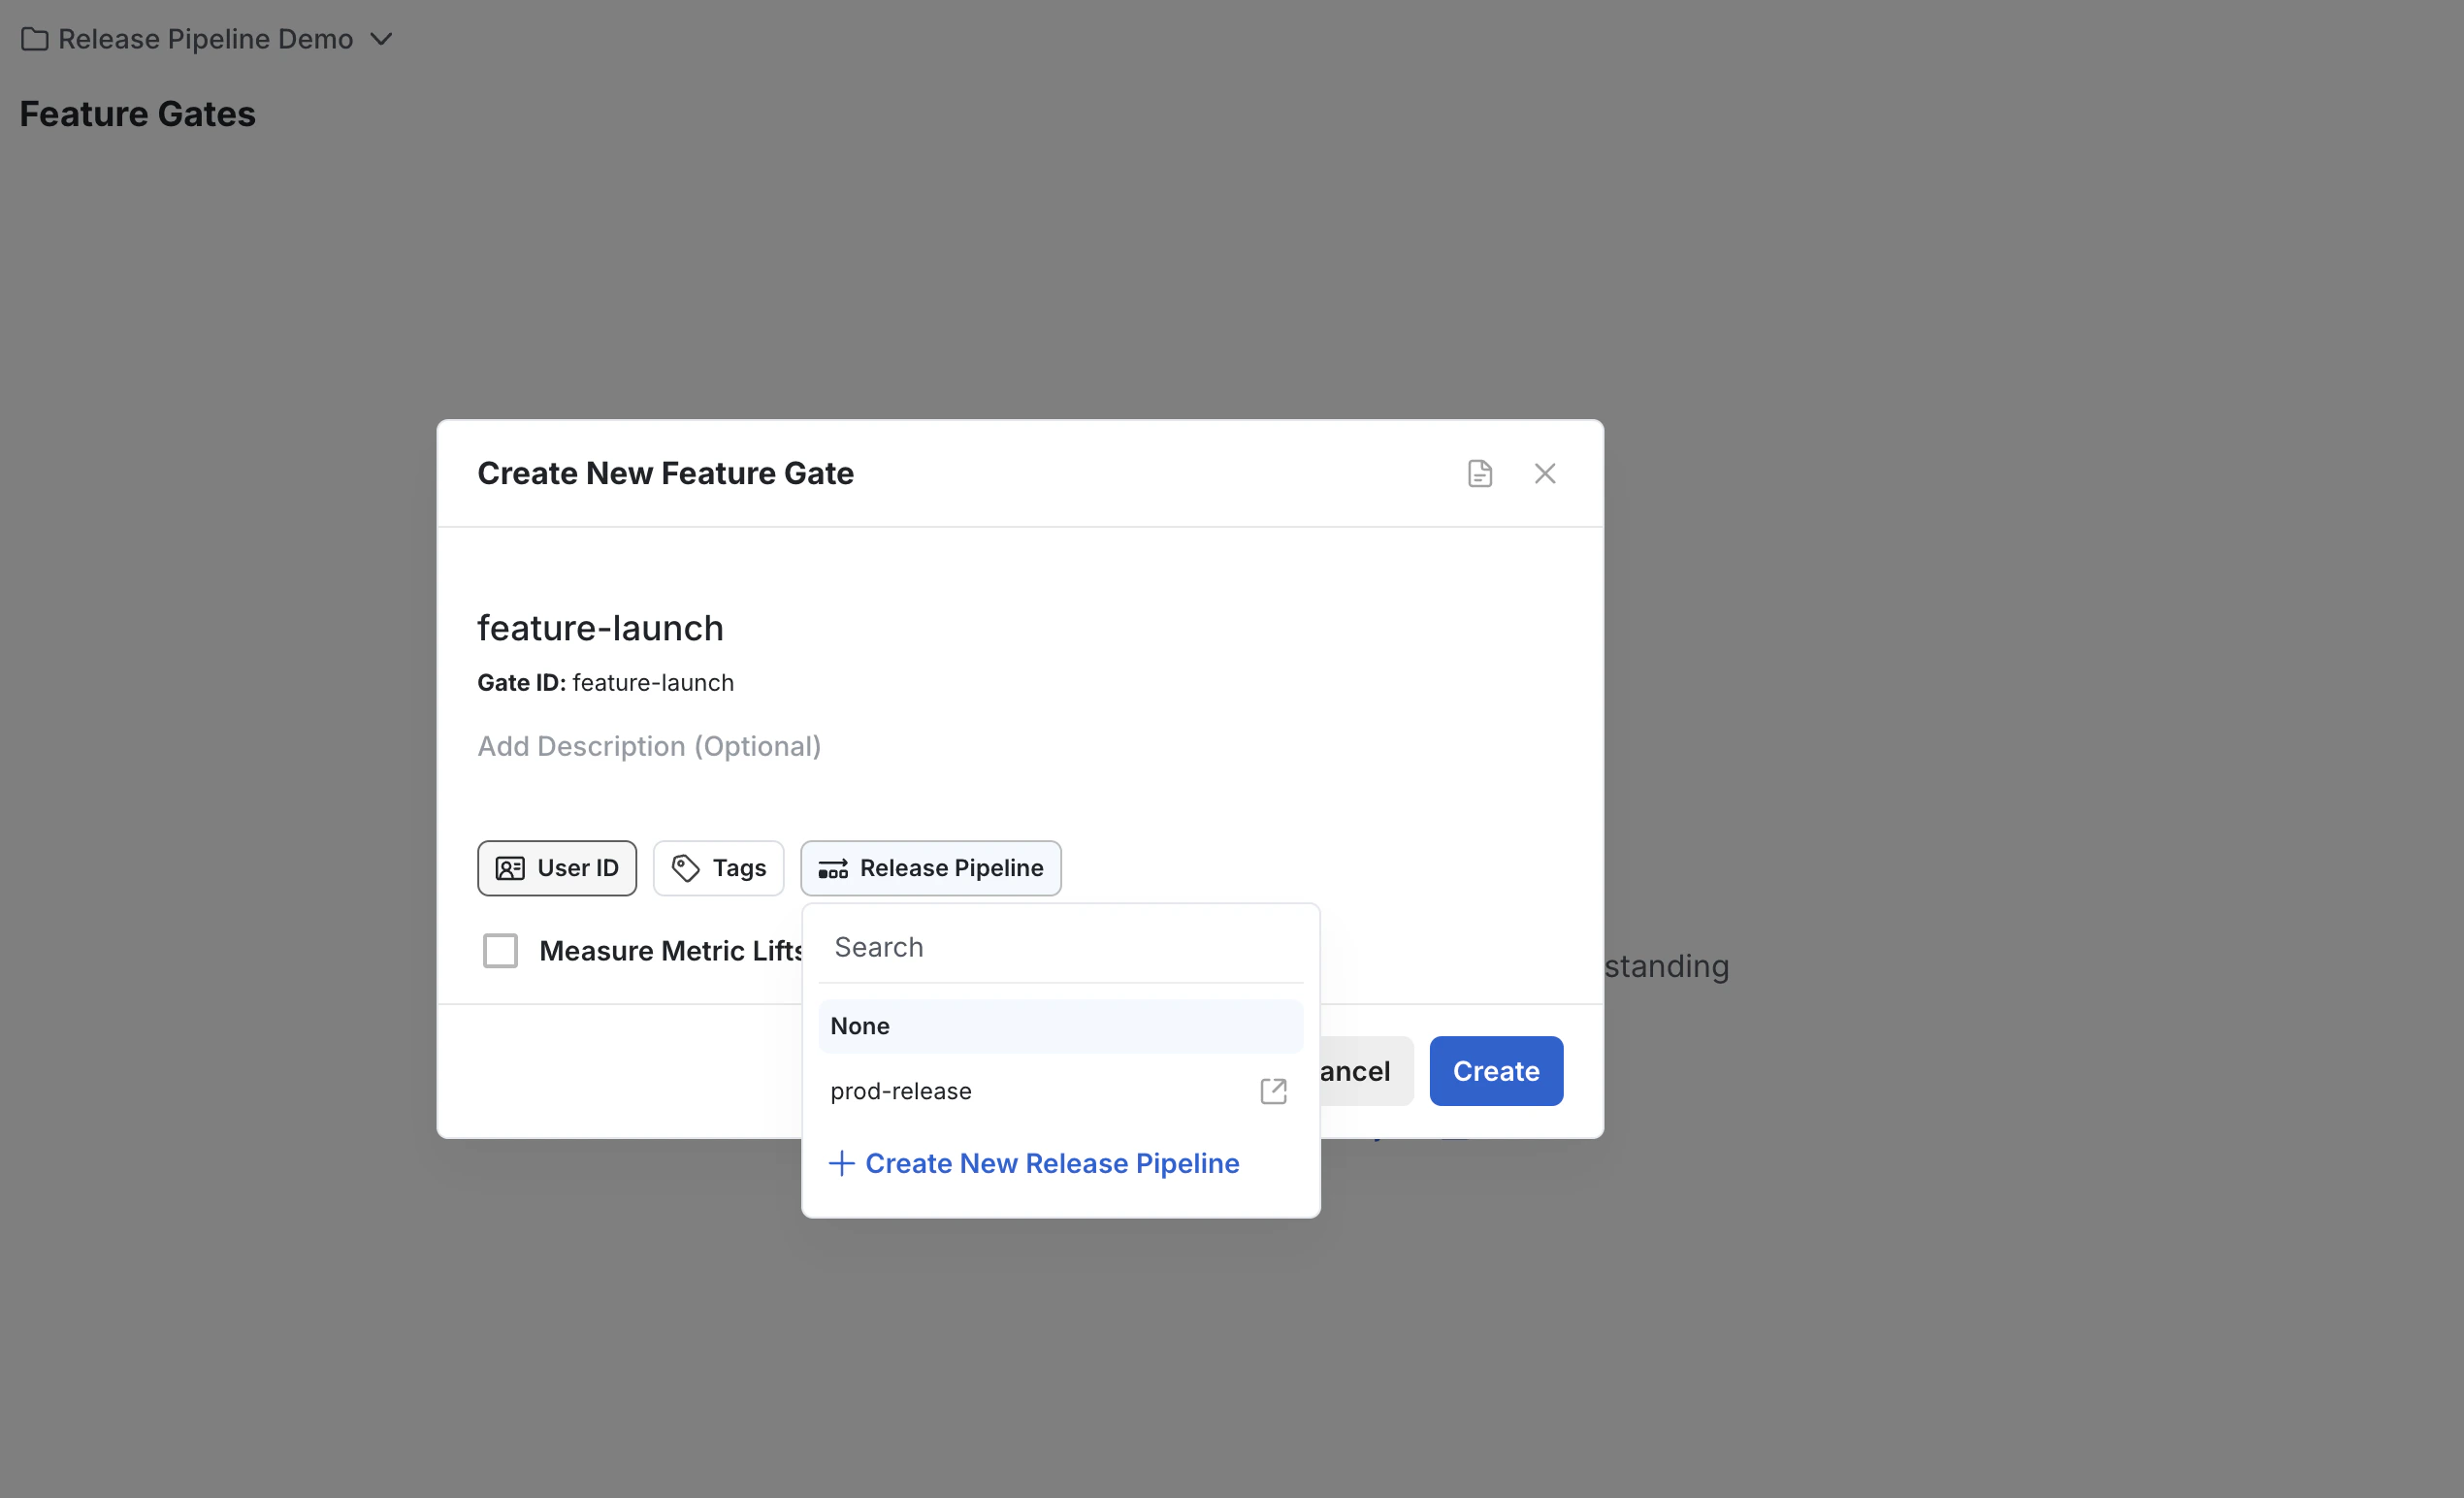Screen dimensions: 2464x1498
Task: Choose the prod-release pipeline option
Action: click(901, 1091)
